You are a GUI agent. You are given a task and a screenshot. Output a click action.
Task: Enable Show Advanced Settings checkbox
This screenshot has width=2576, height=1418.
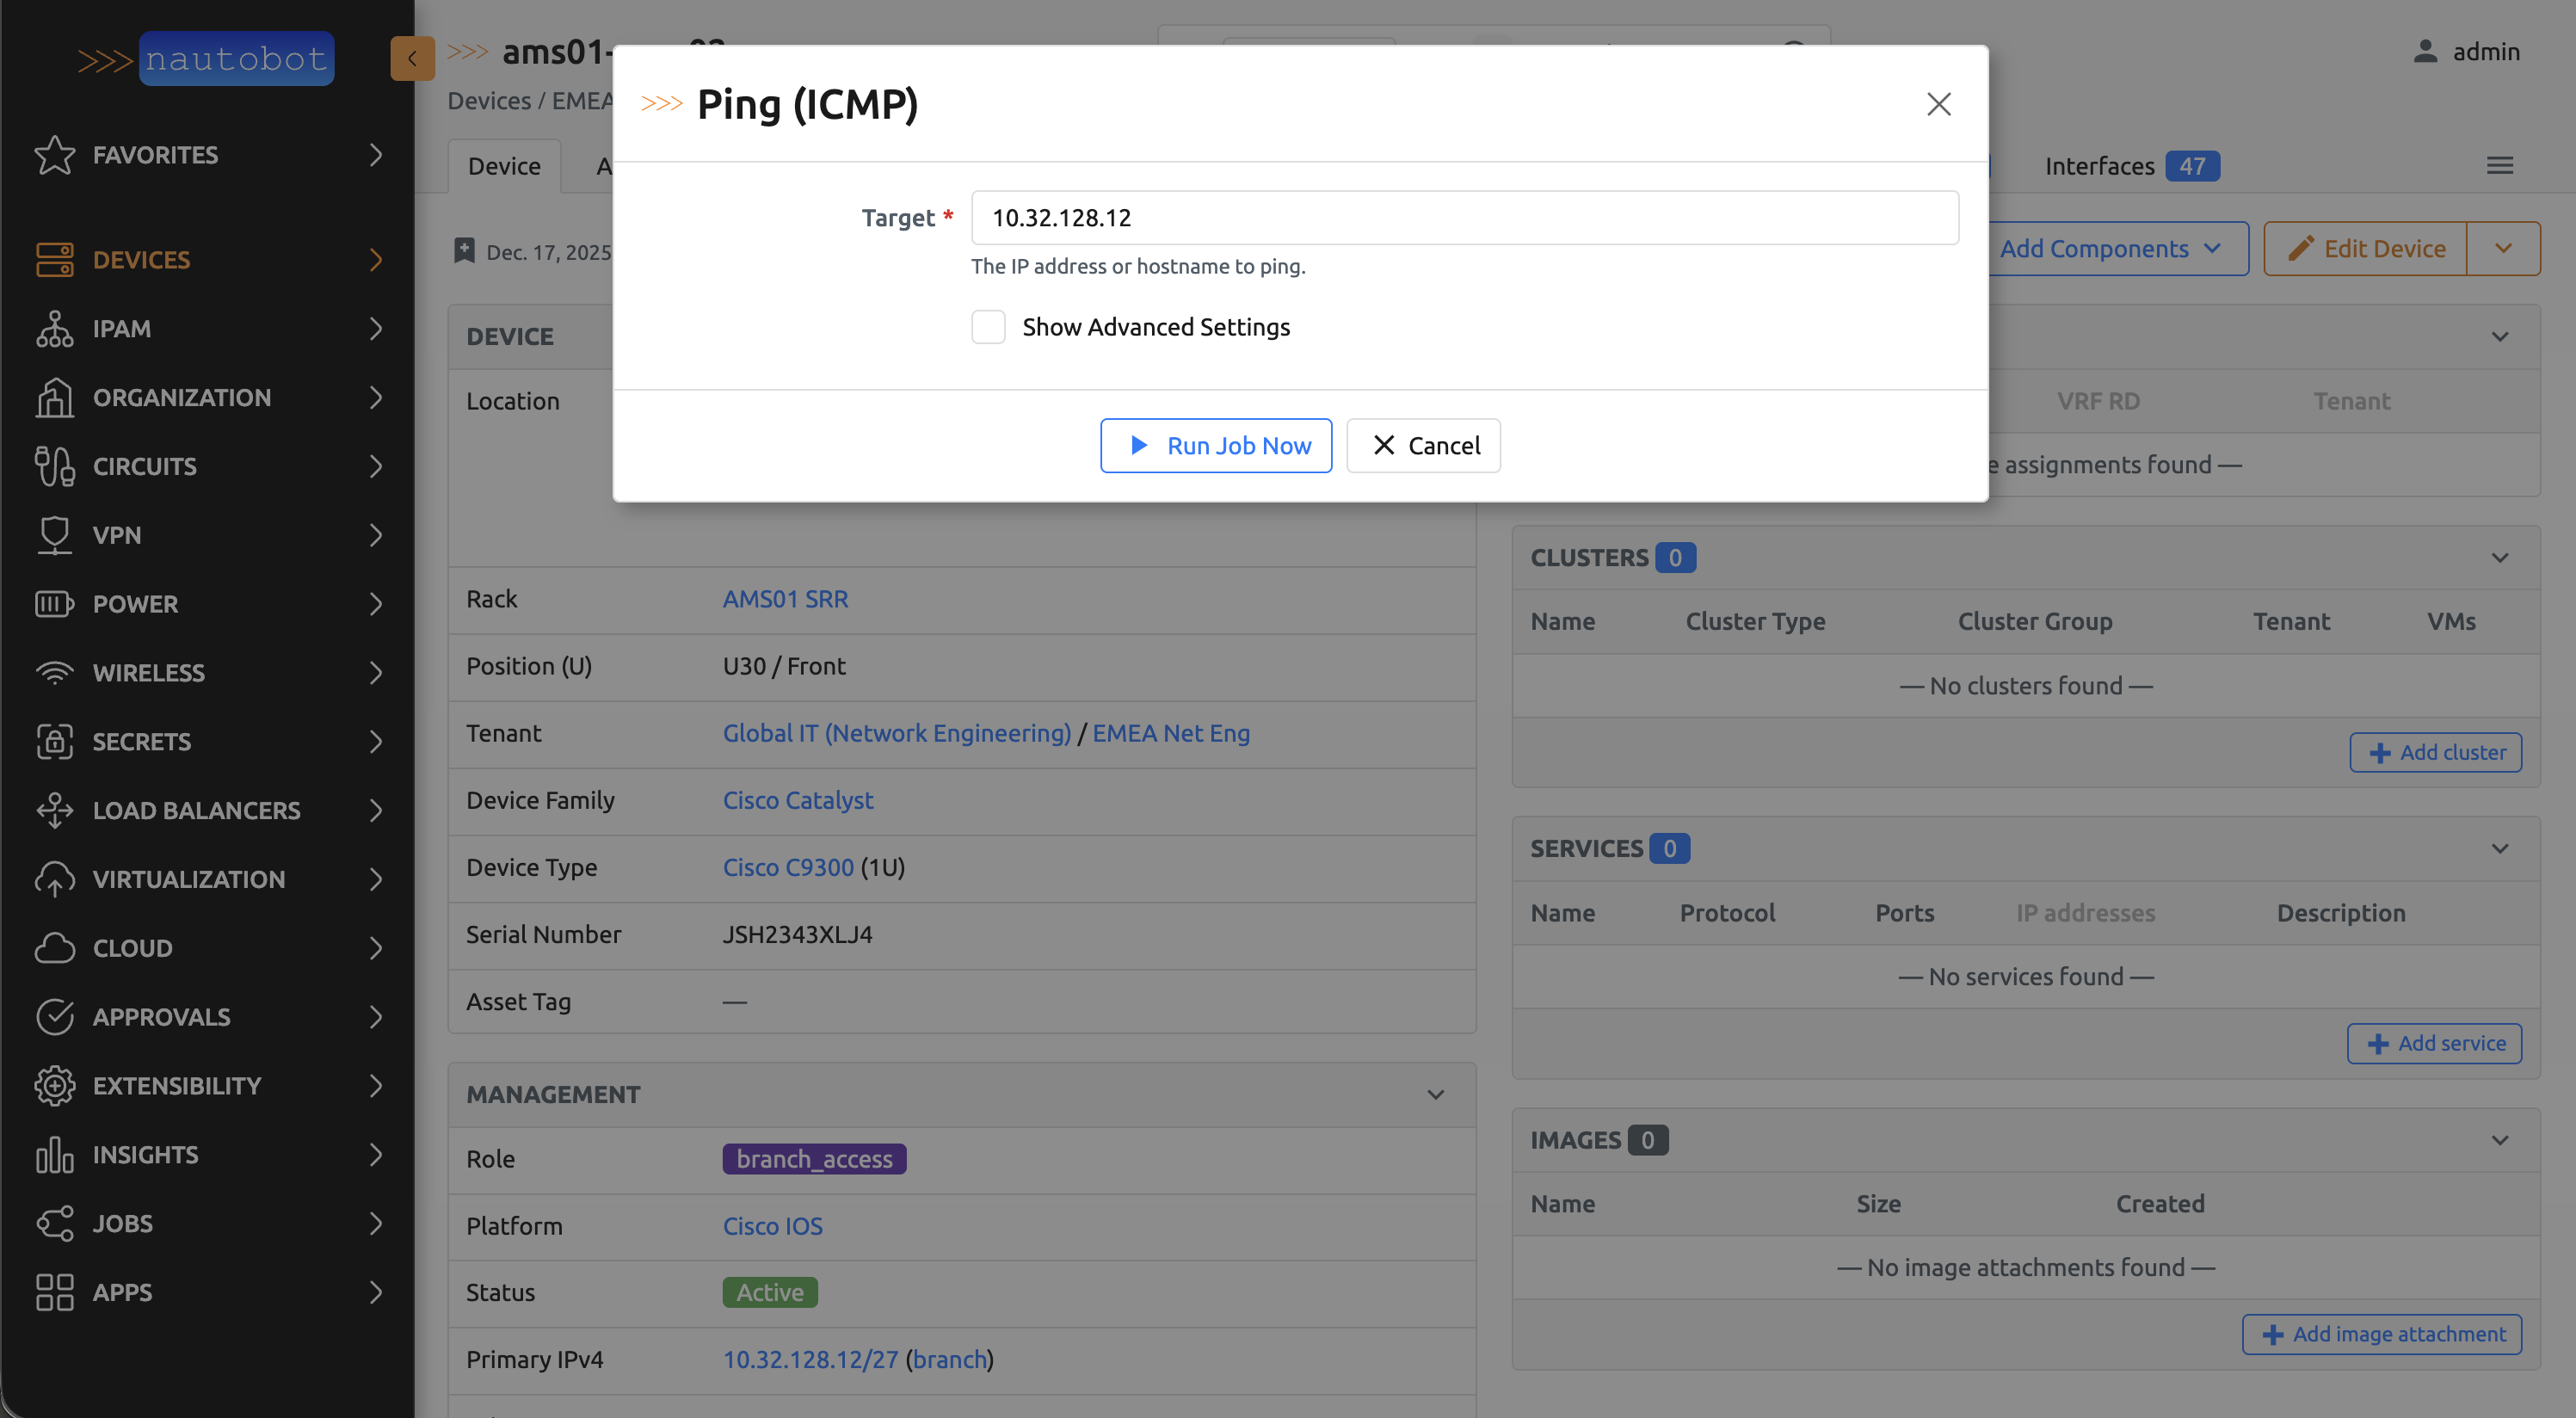pyautogui.click(x=988, y=327)
